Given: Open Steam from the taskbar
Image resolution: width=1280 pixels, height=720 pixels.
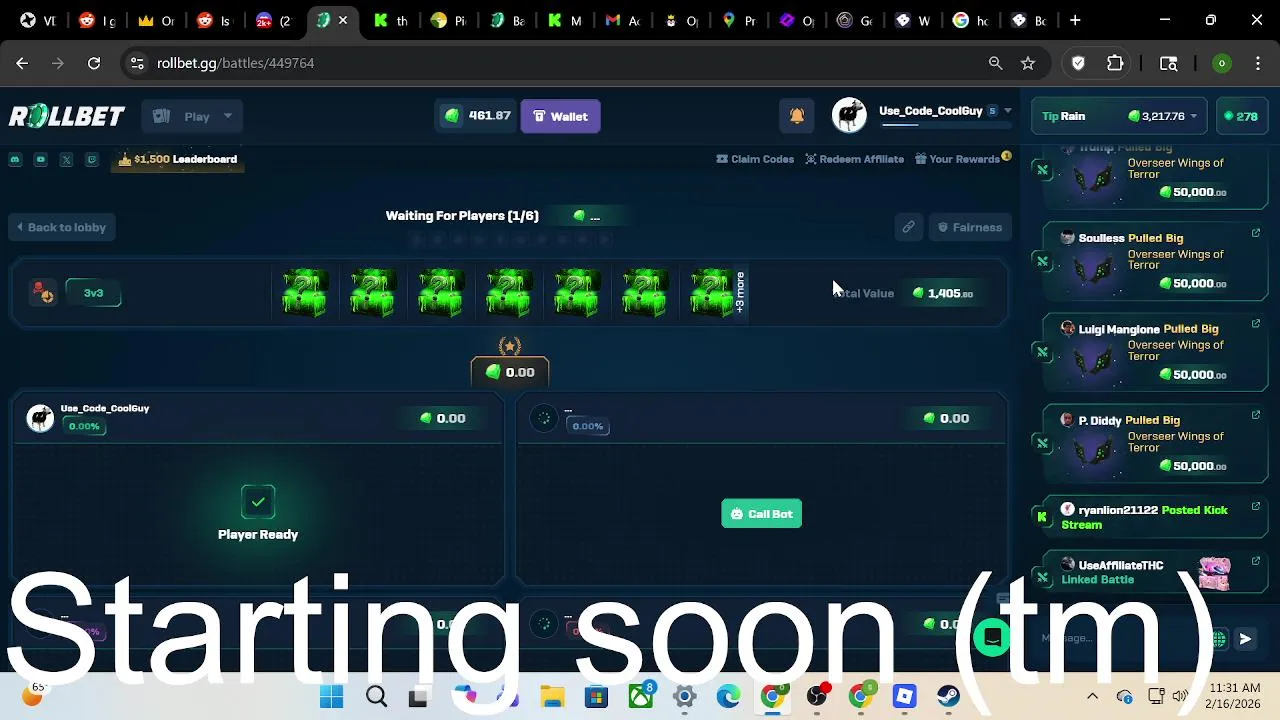Looking at the screenshot, I should point(949,696).
